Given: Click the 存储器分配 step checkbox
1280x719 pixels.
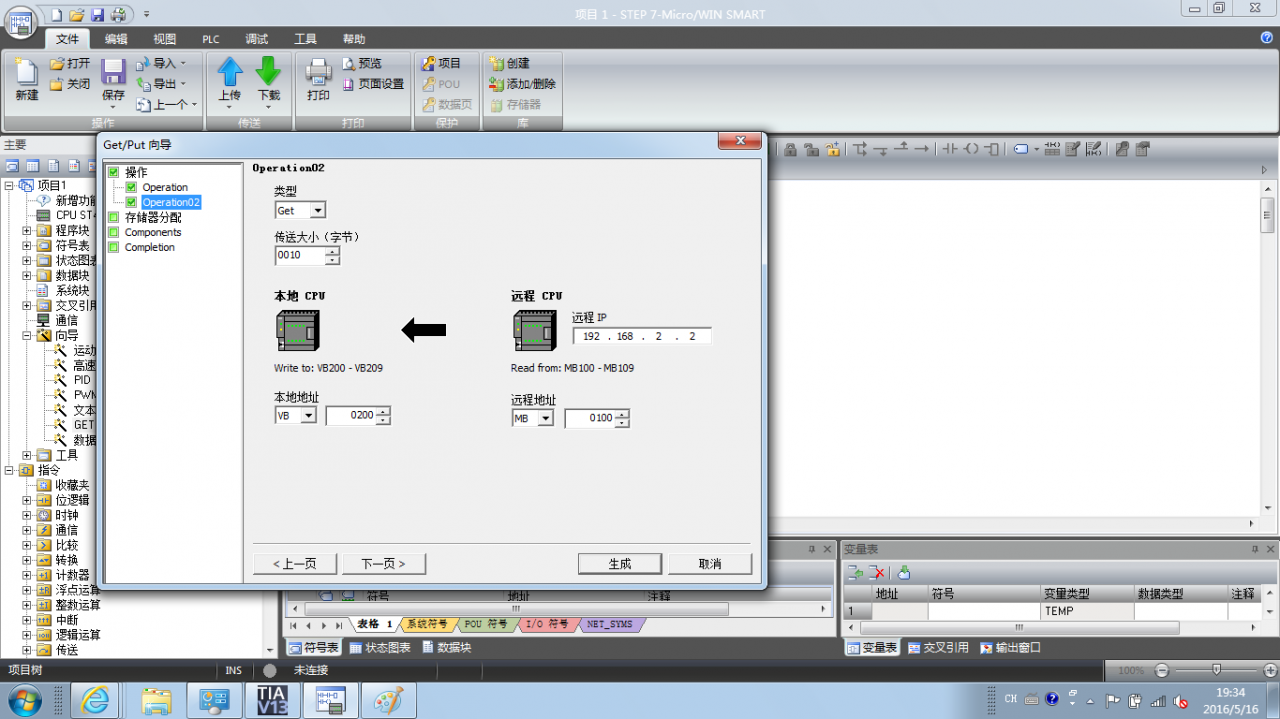Looking at the screenshot, I should (x=113, y=217).
